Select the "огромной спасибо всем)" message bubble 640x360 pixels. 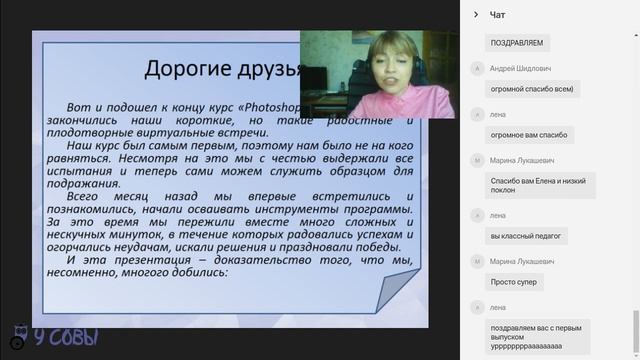click(x=532, y=89)
